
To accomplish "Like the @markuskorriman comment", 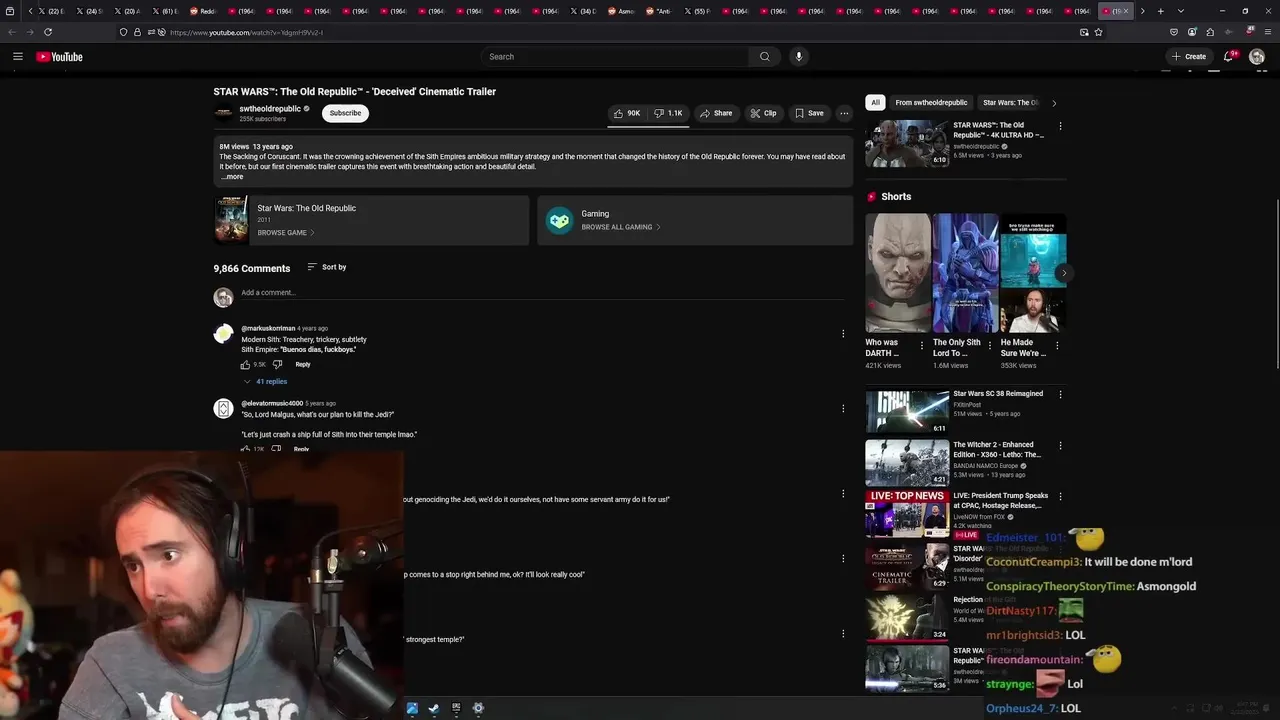I will click(x=245, y=364).
